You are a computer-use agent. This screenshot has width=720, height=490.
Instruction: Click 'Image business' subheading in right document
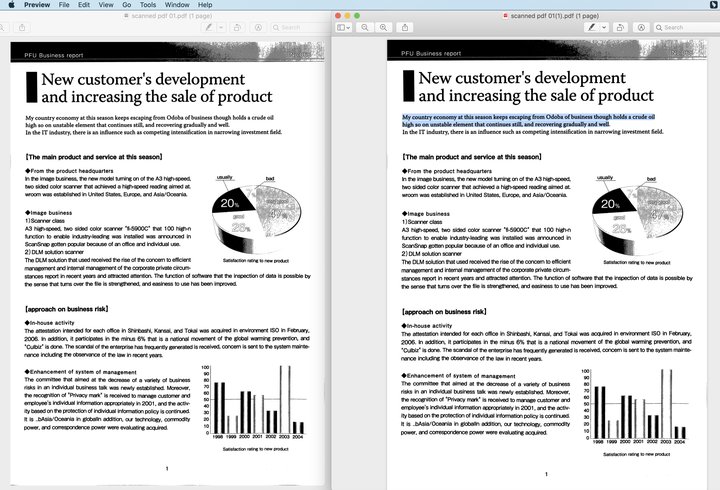(x=426, y=214)
